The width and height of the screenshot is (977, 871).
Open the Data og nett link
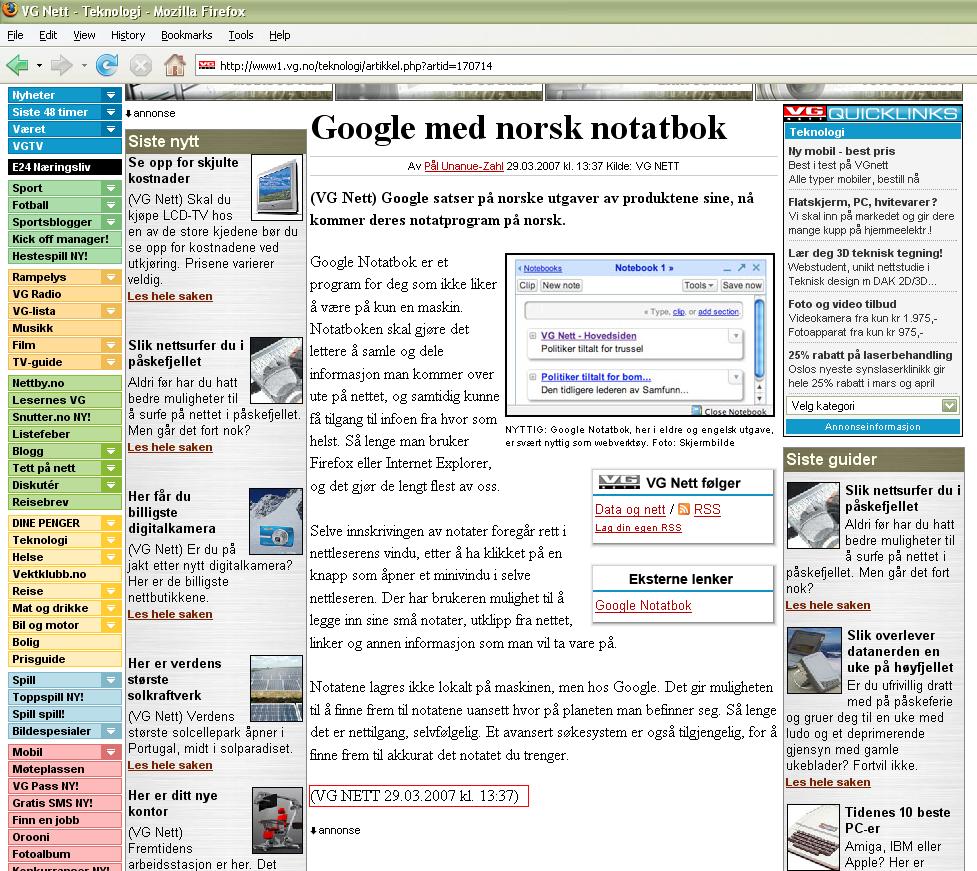tap(630, 509)
